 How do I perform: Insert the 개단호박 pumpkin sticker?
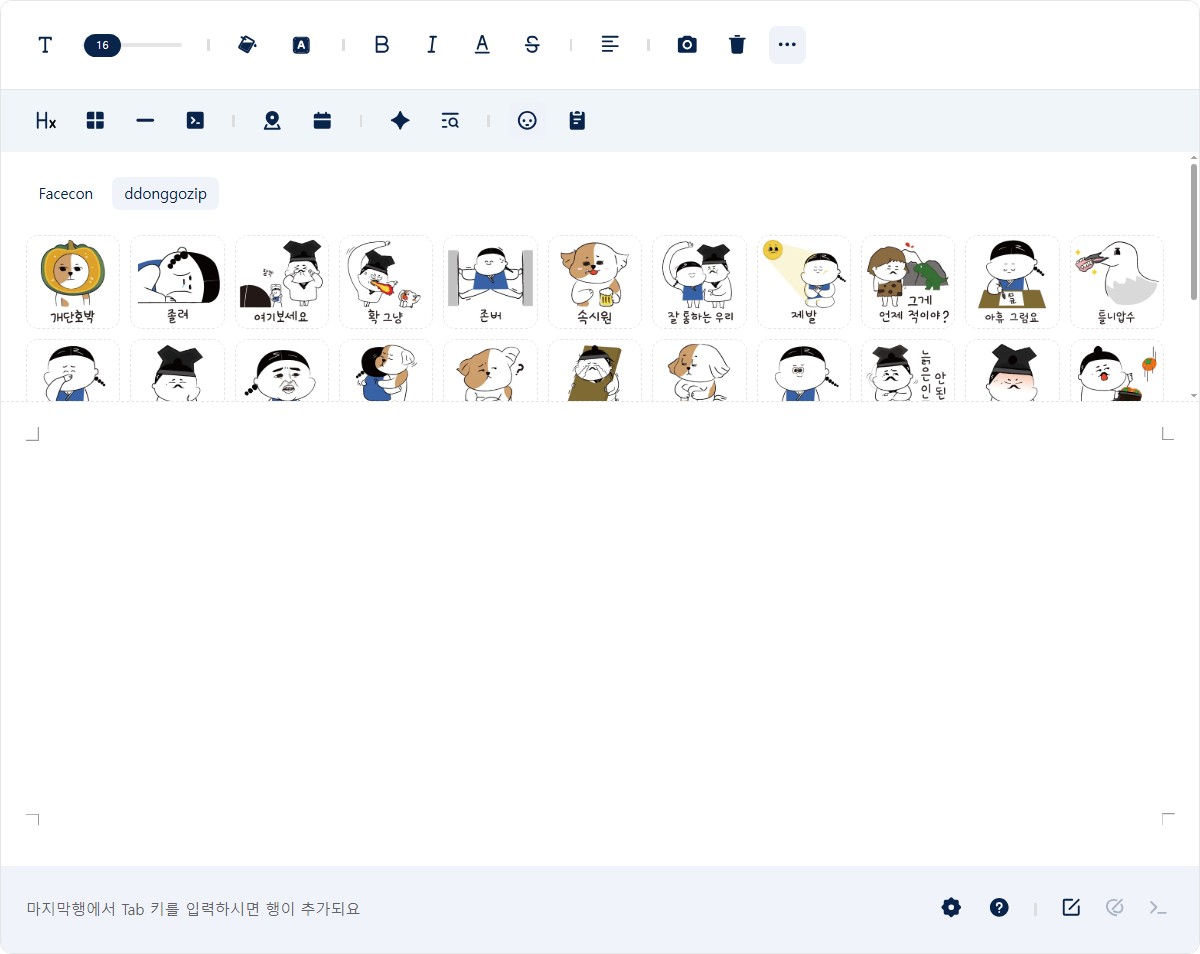coord(73,282)
